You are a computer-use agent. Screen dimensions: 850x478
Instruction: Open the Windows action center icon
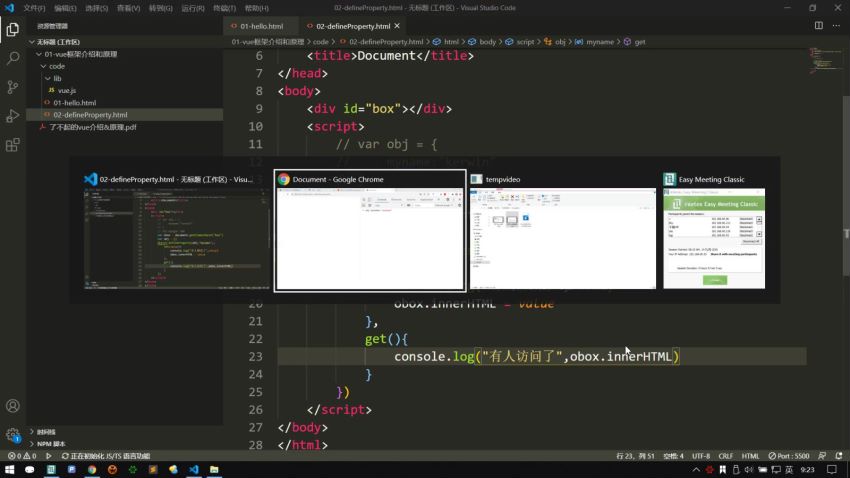tap(832, 470)
